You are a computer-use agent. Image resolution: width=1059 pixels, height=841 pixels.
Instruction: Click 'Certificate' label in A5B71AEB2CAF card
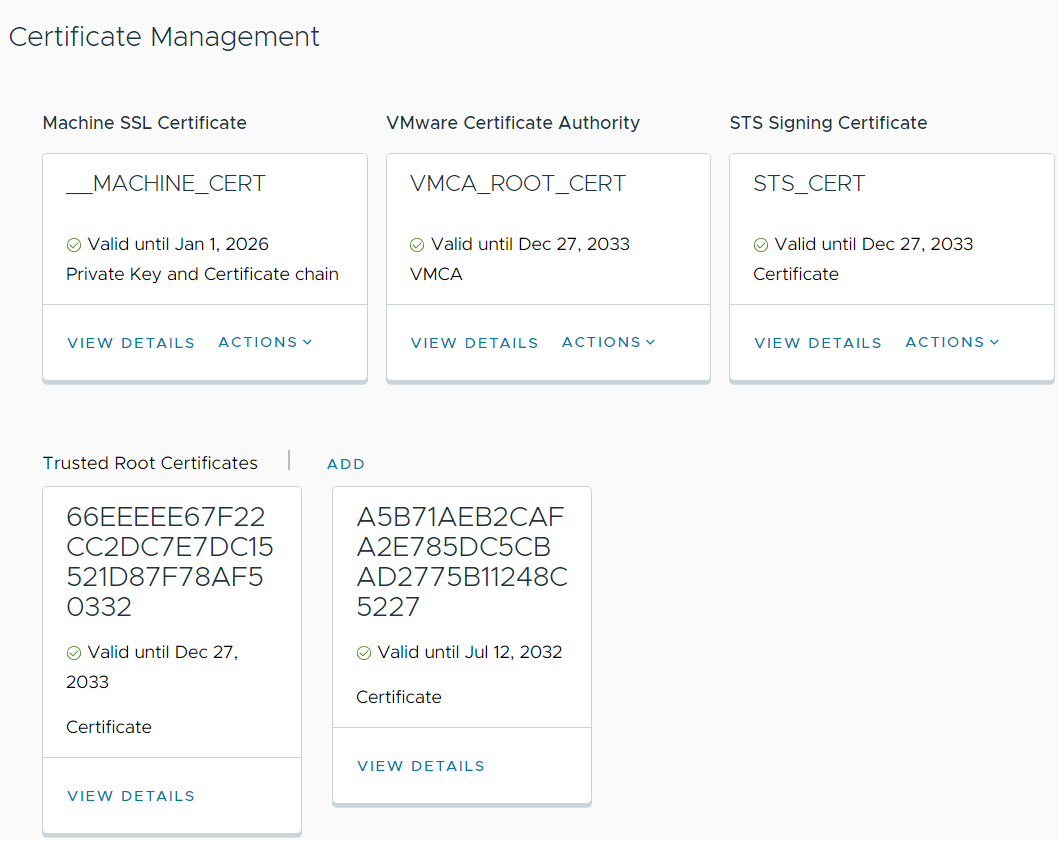pyautogui.click(x=399, y=697)
